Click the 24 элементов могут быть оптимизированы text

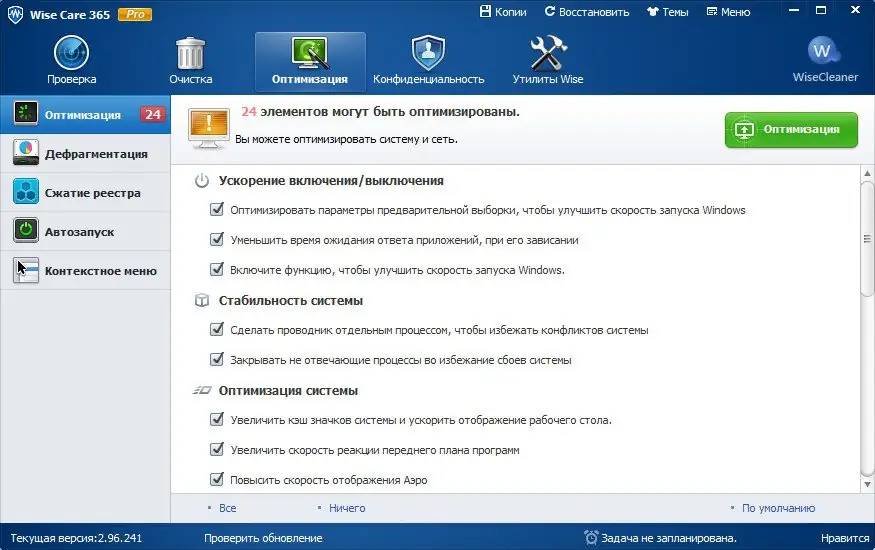(380, 112)
